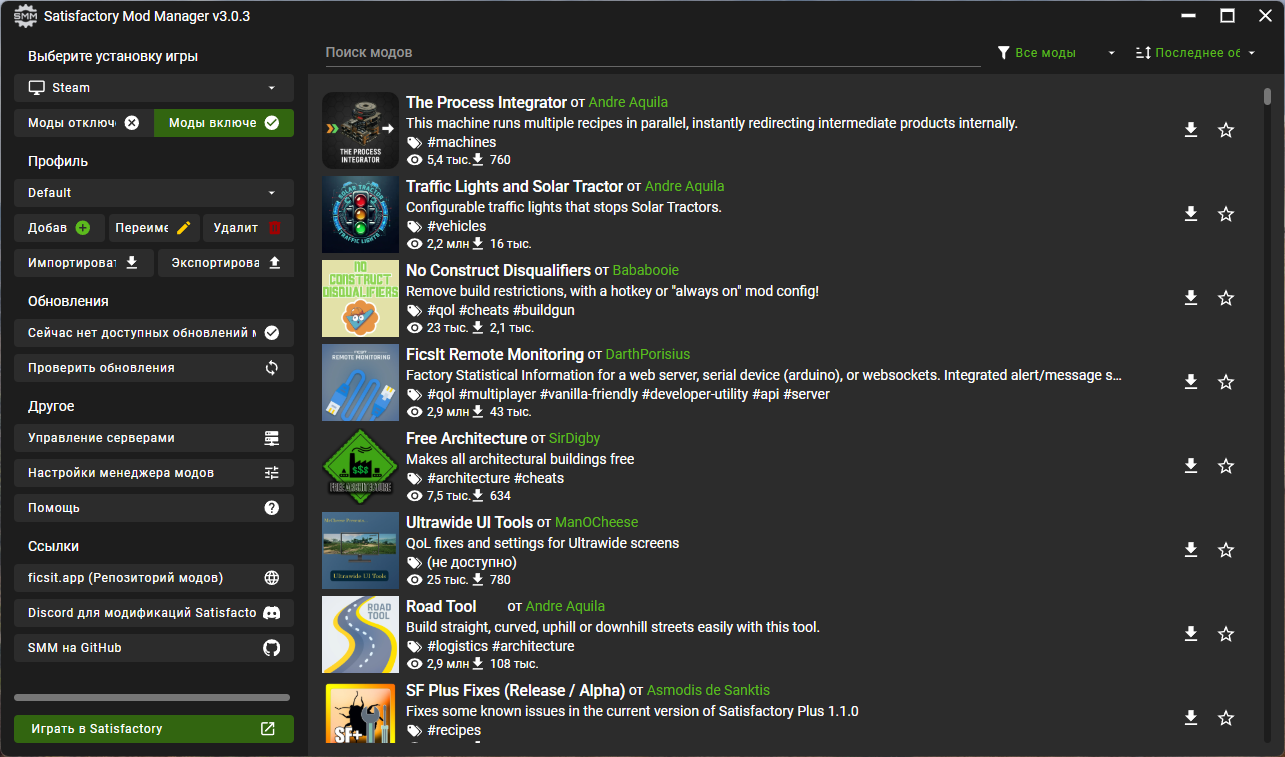Open Traffic Lights and Solar Tractor thumbnail

[360, 214]
